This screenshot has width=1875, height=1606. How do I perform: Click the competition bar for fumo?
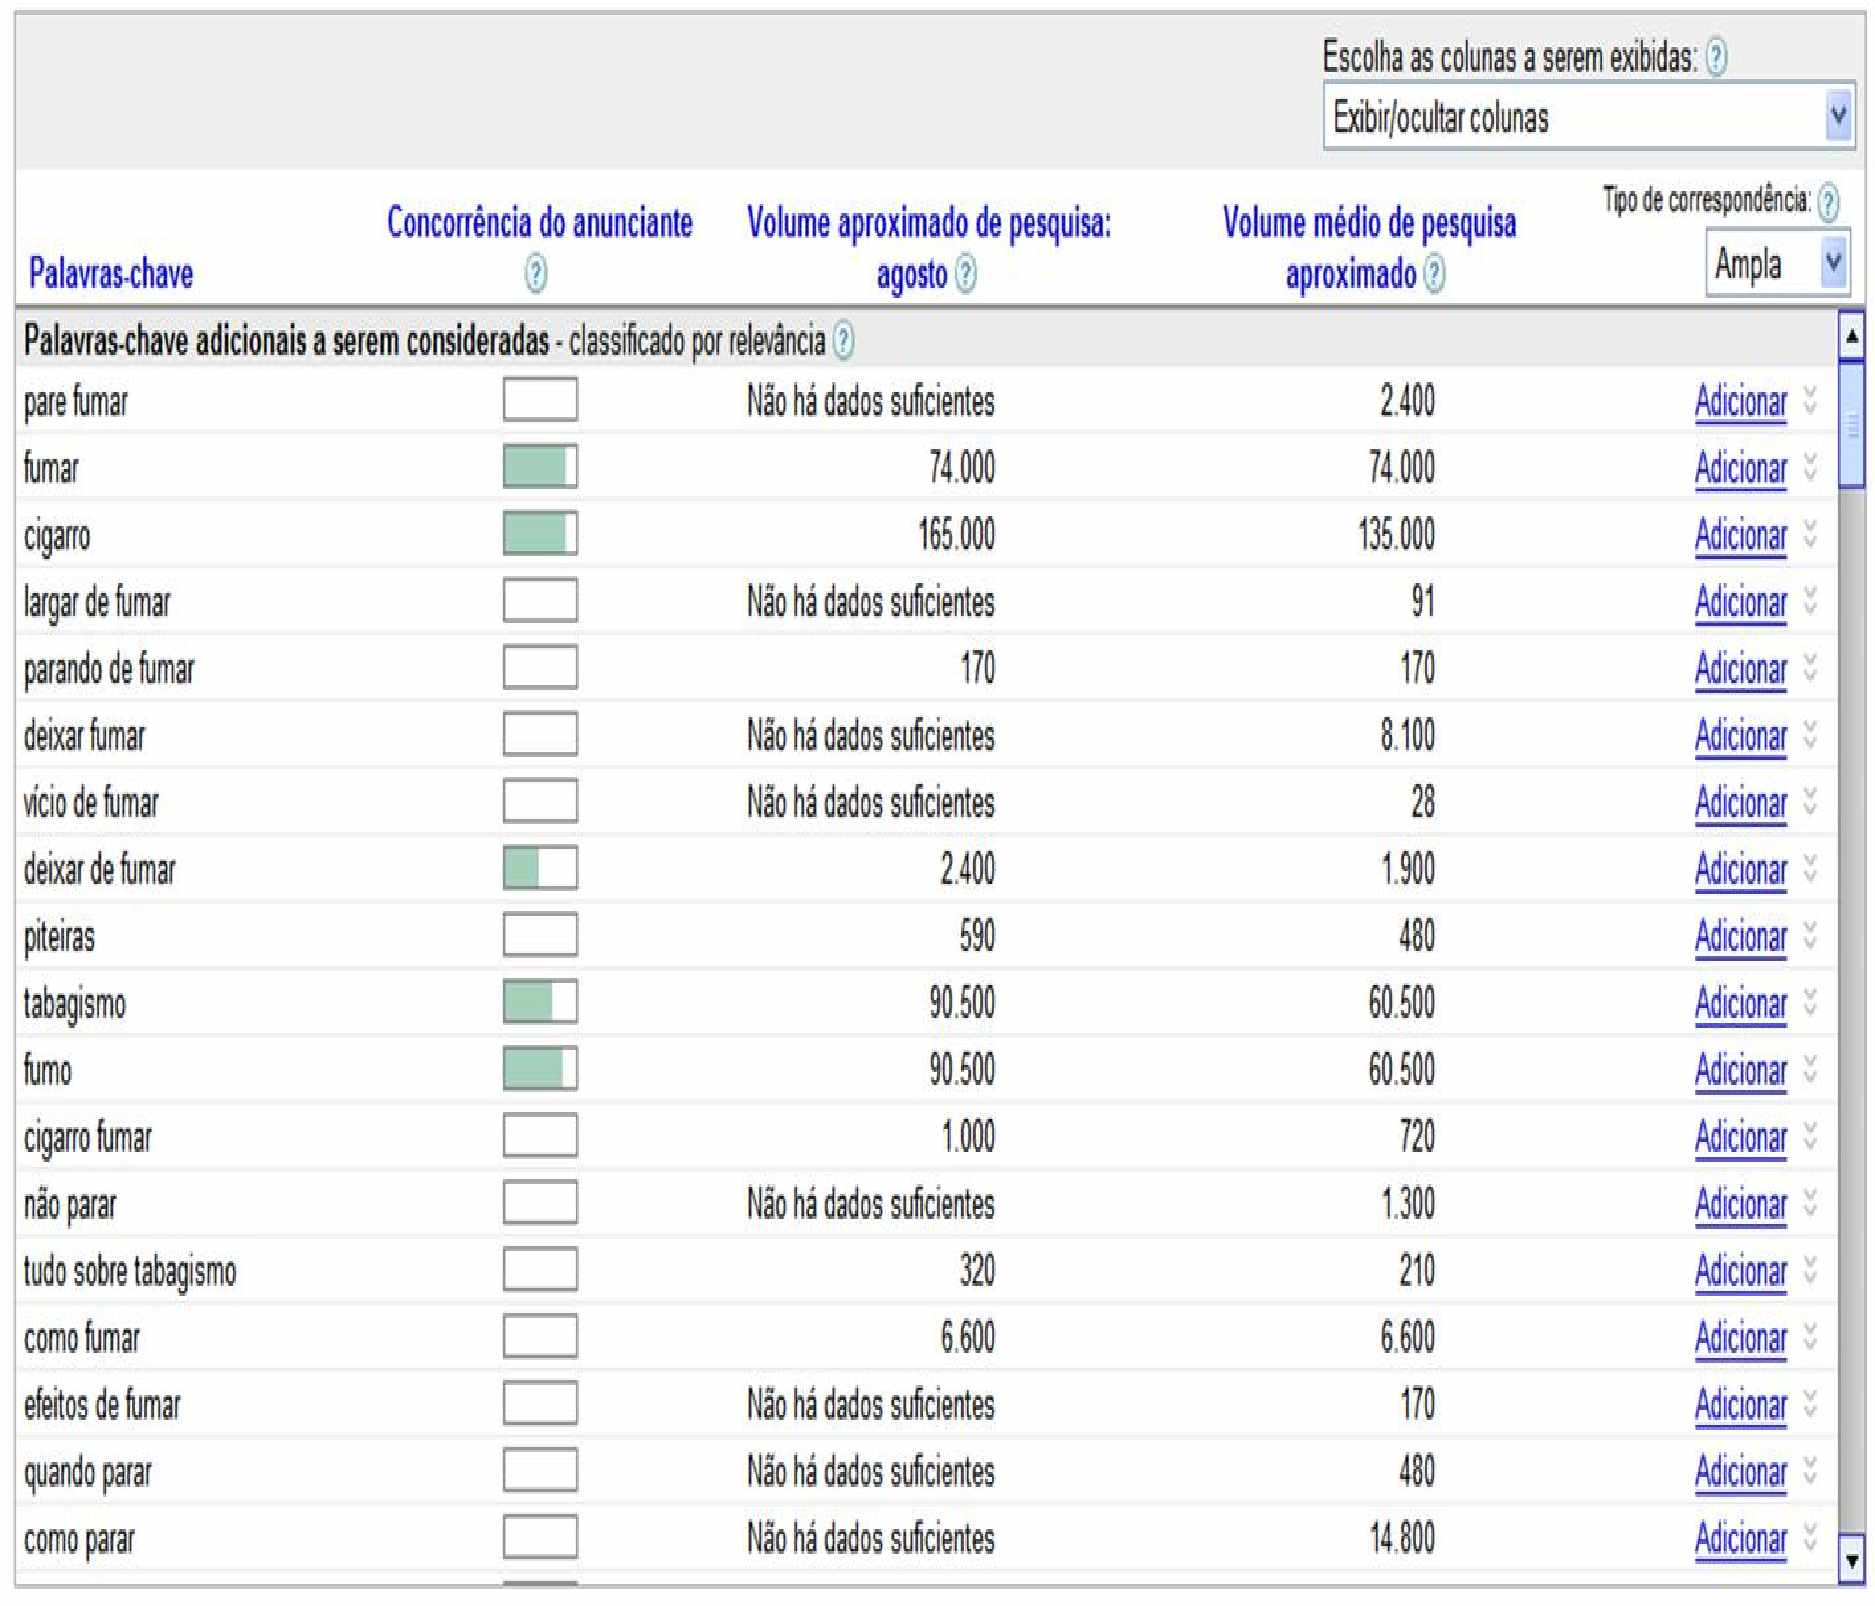point(540,1068)
